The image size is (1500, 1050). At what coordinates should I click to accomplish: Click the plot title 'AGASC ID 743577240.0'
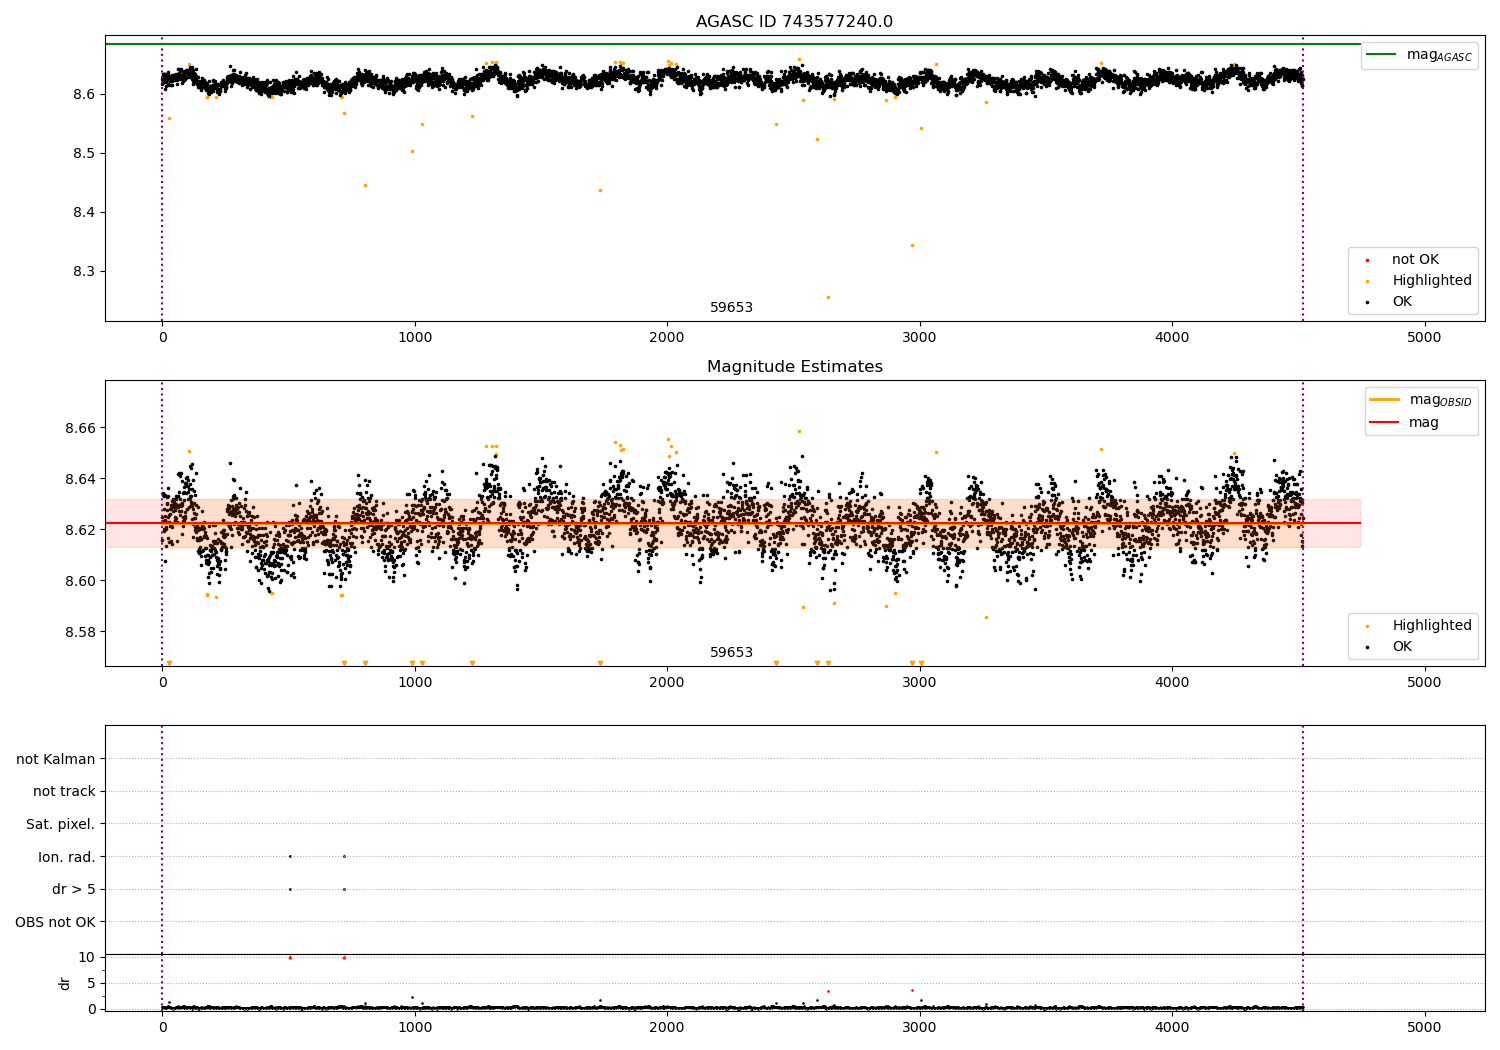pos(794,22)
